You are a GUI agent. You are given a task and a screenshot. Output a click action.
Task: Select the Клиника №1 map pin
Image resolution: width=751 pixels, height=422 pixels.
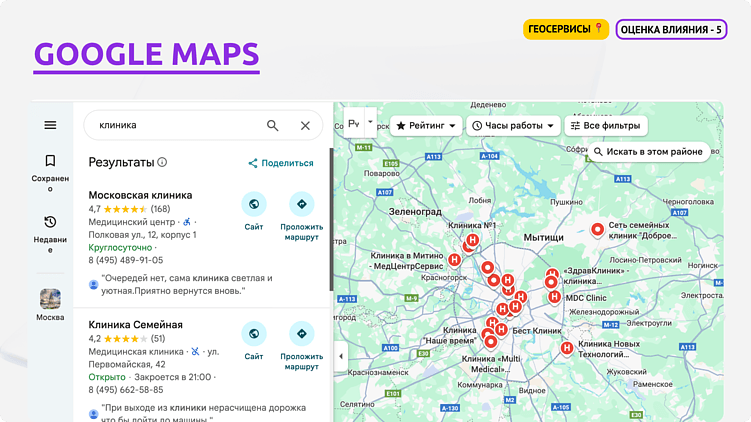click(472, 240)
